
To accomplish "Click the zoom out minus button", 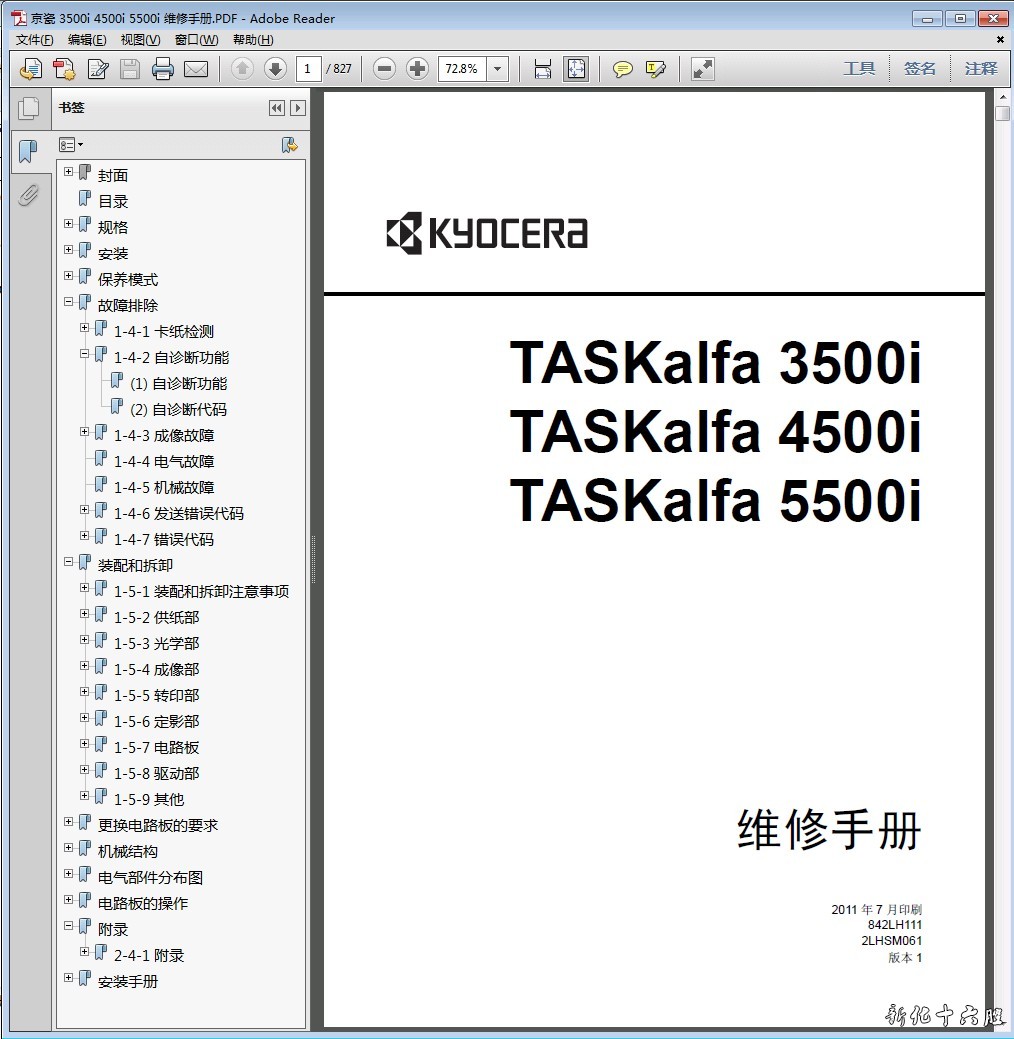I will click(385, 69).
